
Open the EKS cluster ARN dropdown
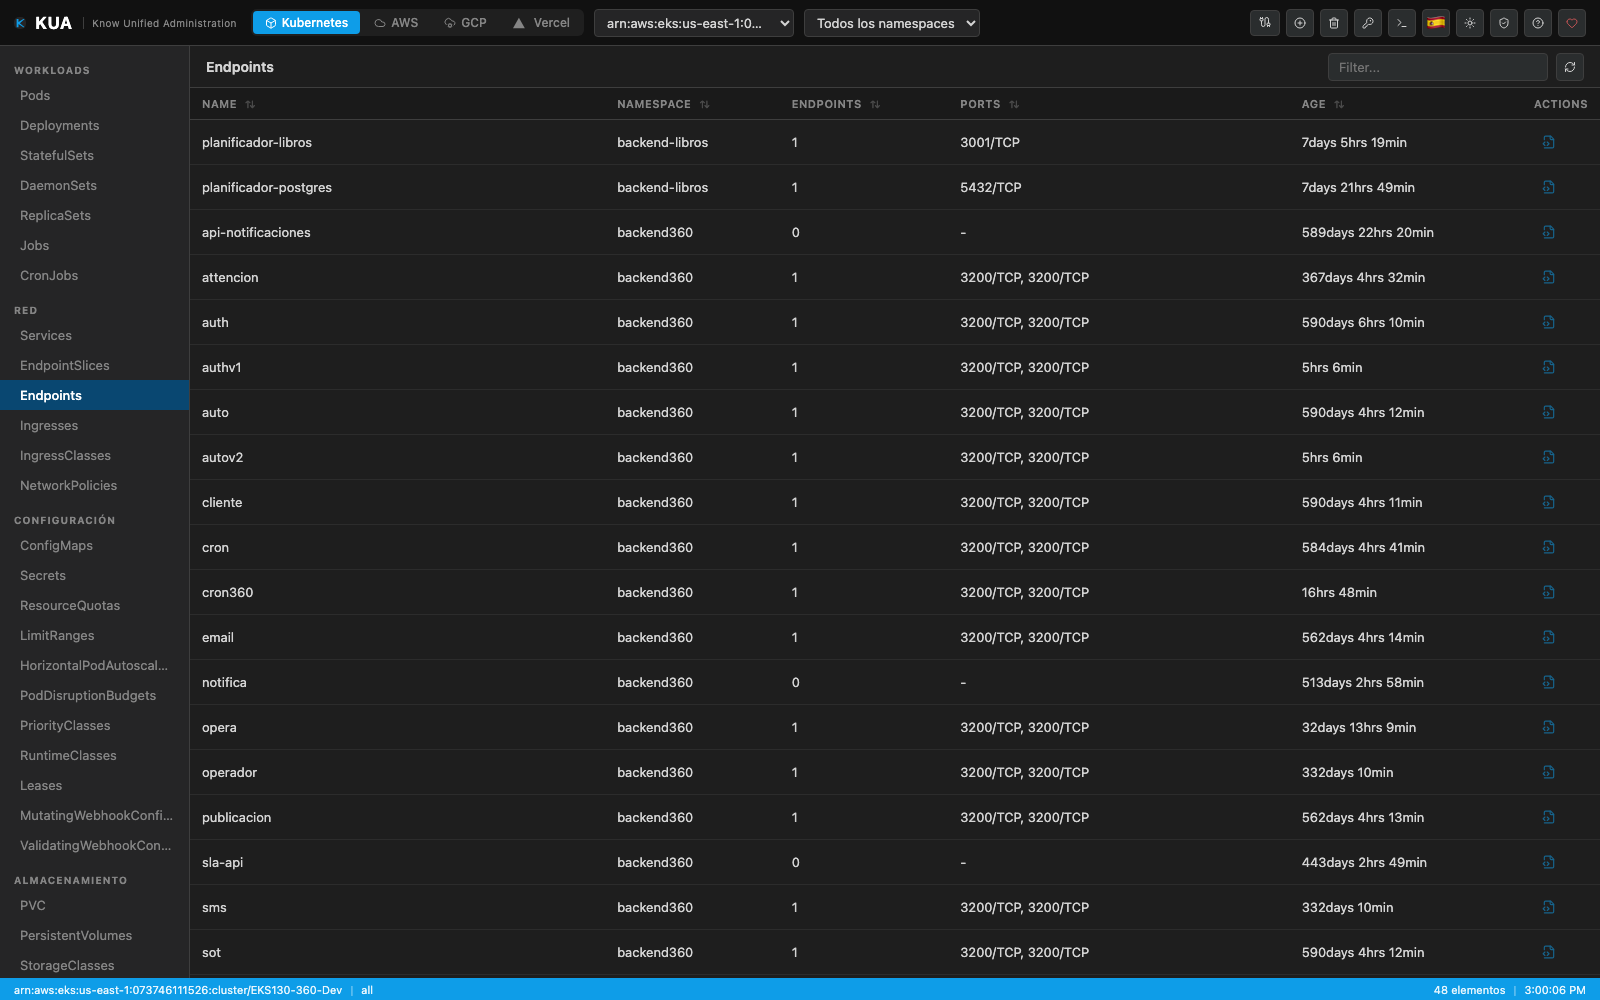tap(694, 23)
